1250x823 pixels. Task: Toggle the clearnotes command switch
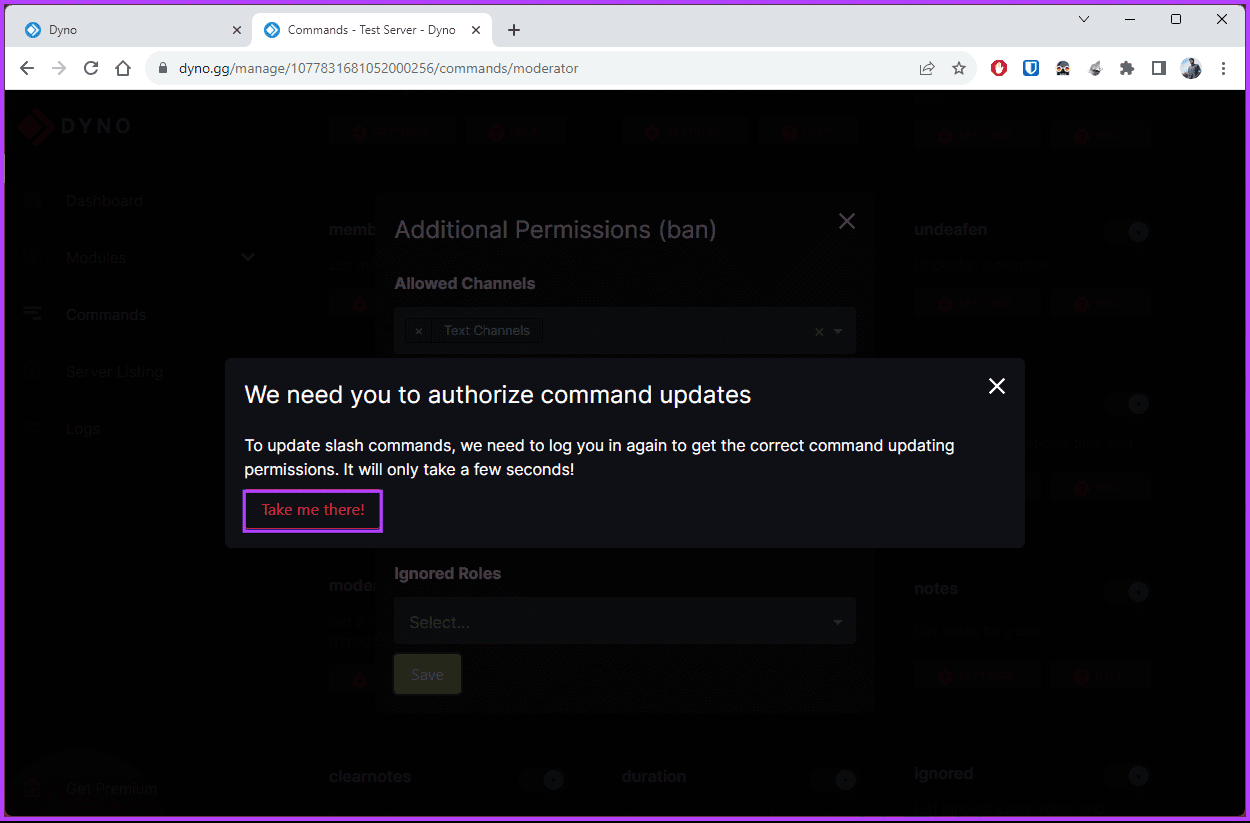(543, 779)
